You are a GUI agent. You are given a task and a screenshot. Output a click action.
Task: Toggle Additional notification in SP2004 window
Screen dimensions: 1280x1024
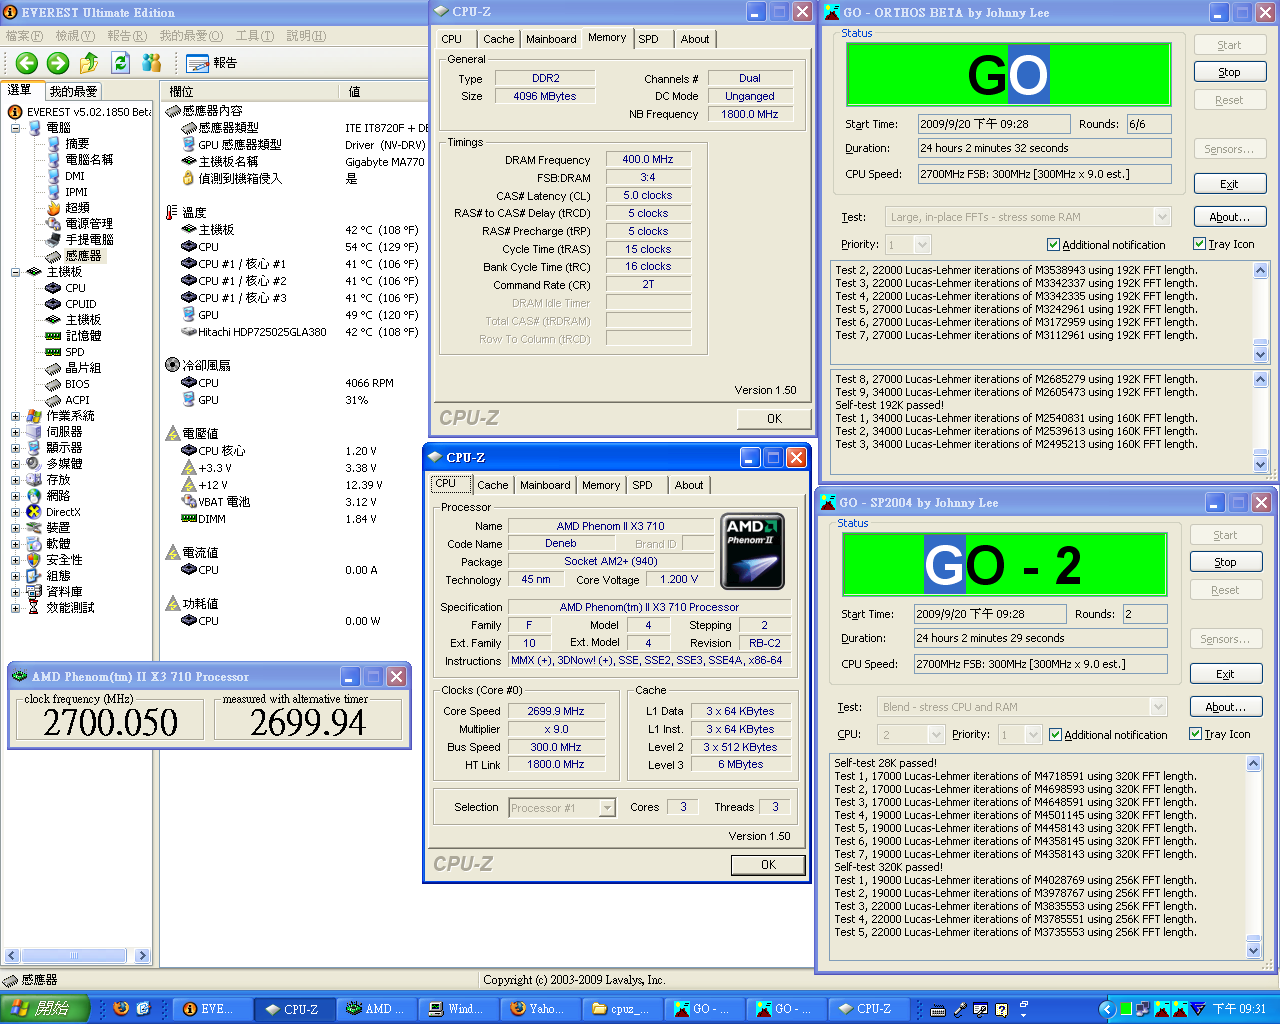pos(1055,735)
